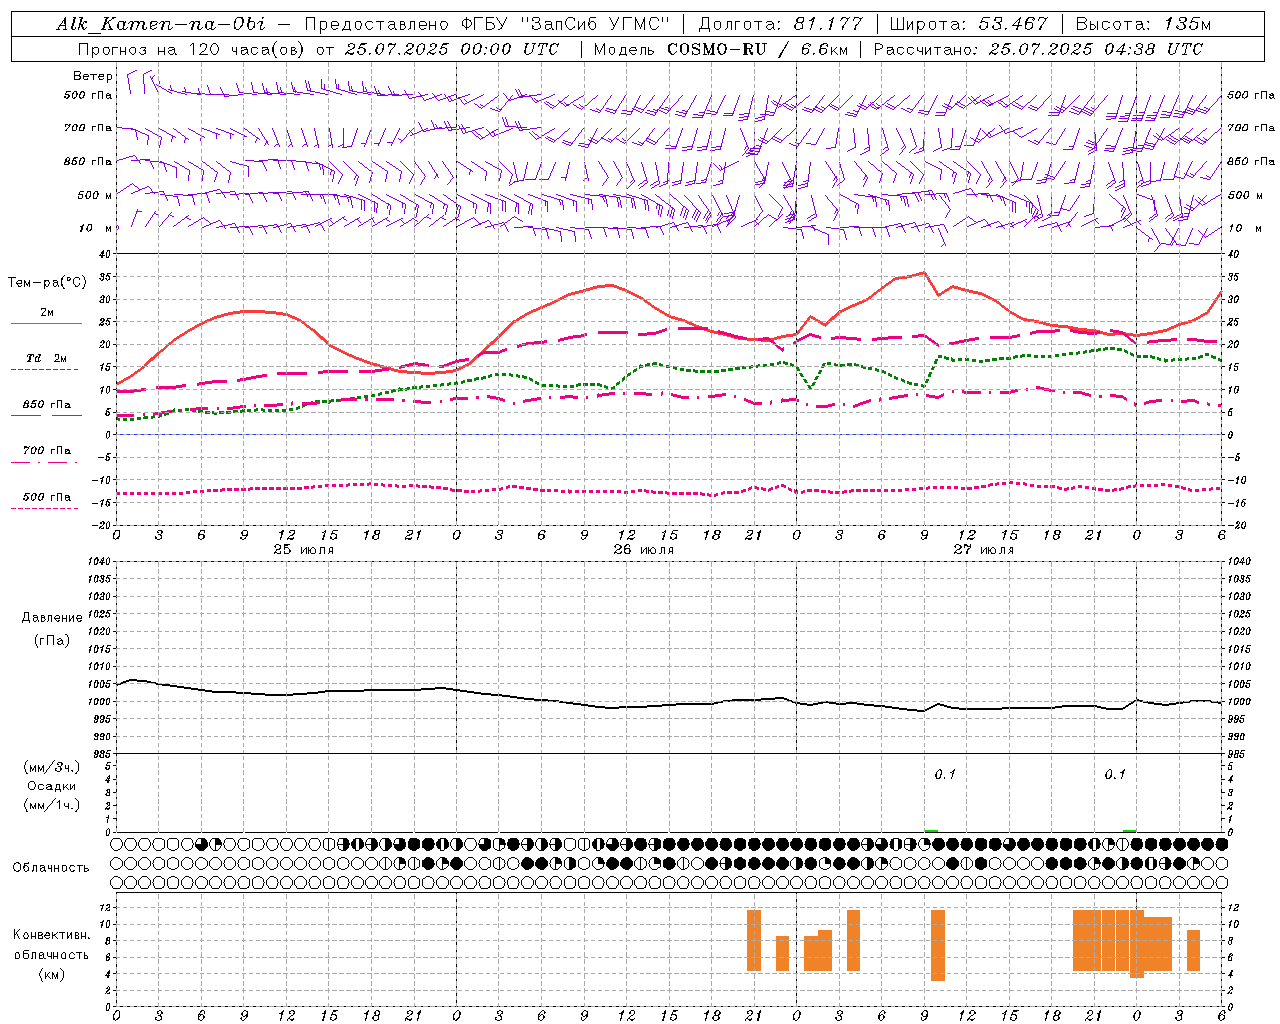Screen dimensions: 1280x1024
Task: Click 'Рассчитано: 25.07.2025 04:38 UTC' text
Action: (1039, 49)
